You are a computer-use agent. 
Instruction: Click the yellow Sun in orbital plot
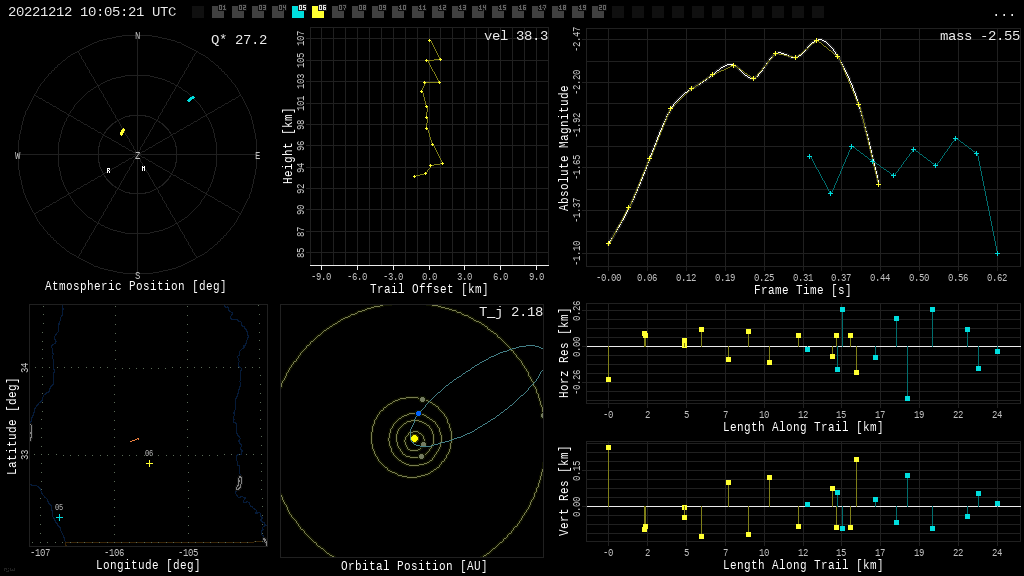(414, 438)
